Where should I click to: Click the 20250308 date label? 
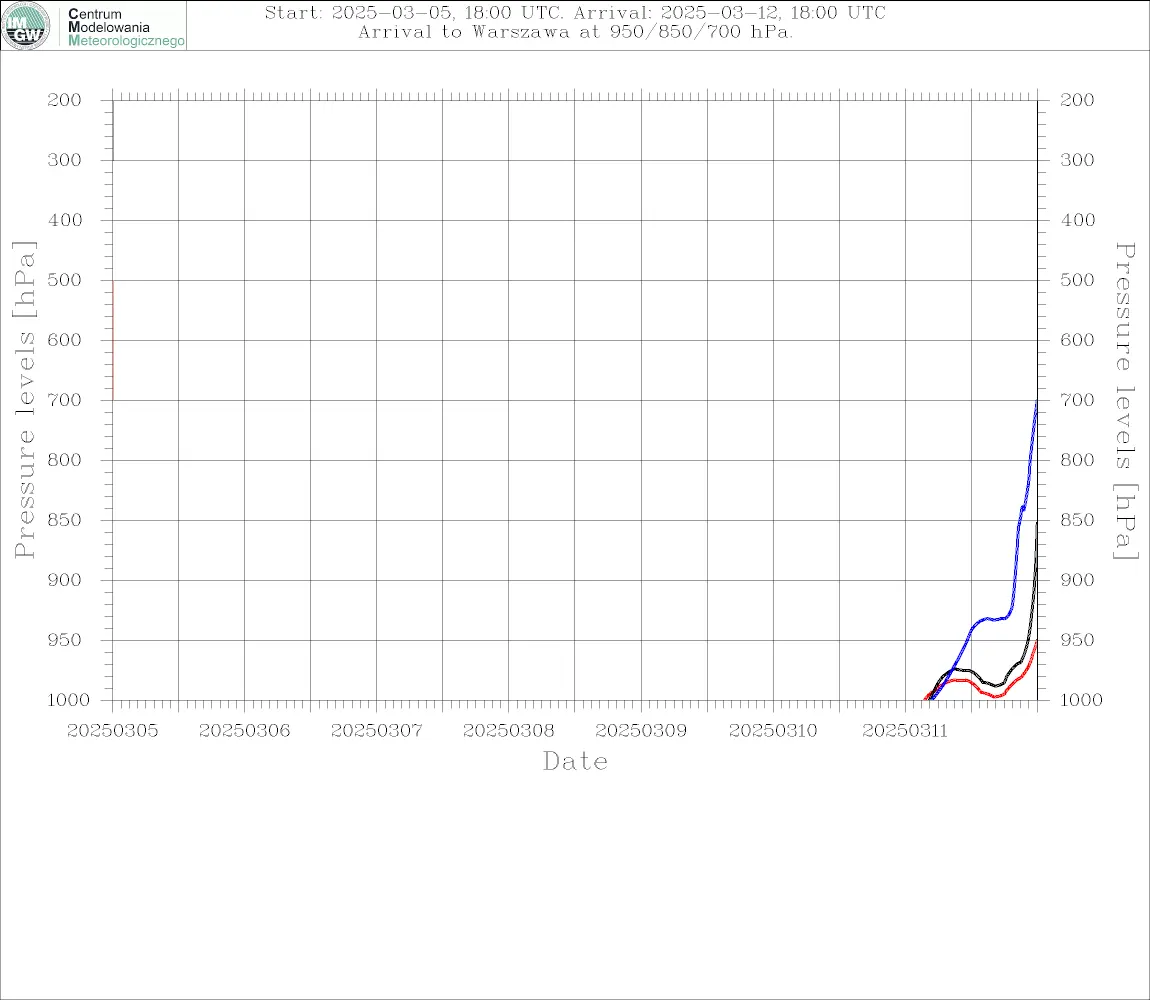pos(508,731)
